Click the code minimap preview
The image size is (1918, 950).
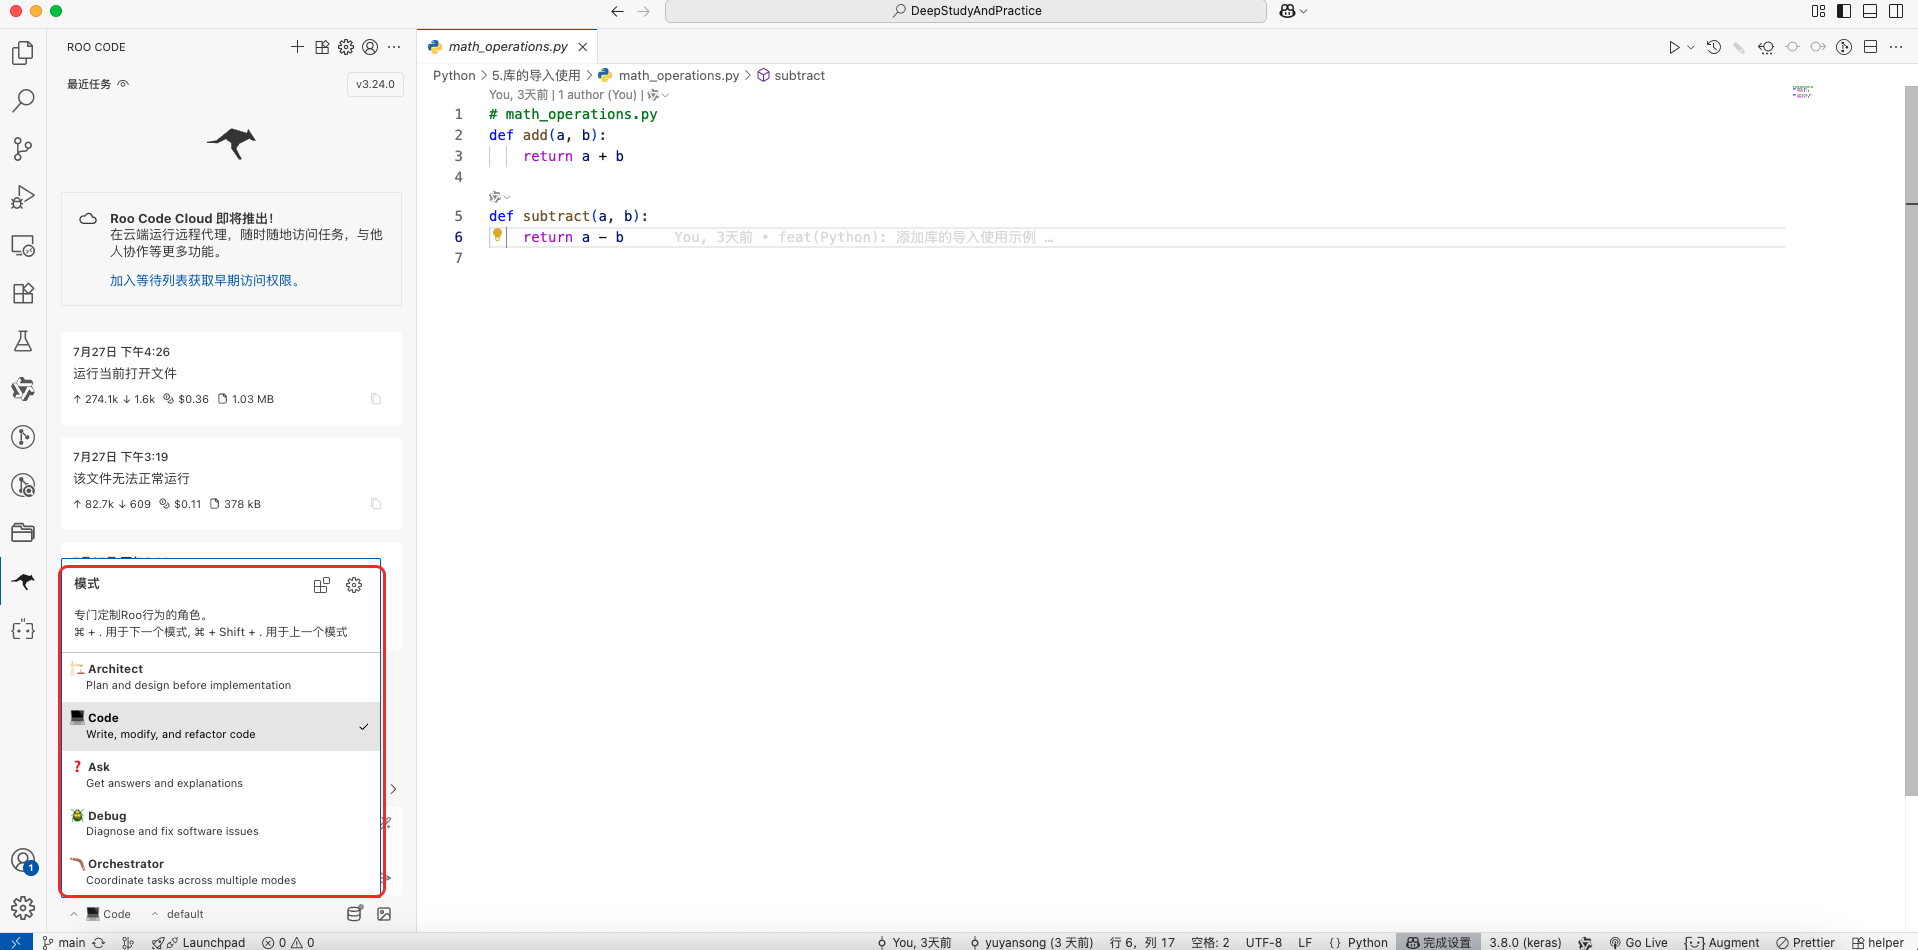[1802, 91]
